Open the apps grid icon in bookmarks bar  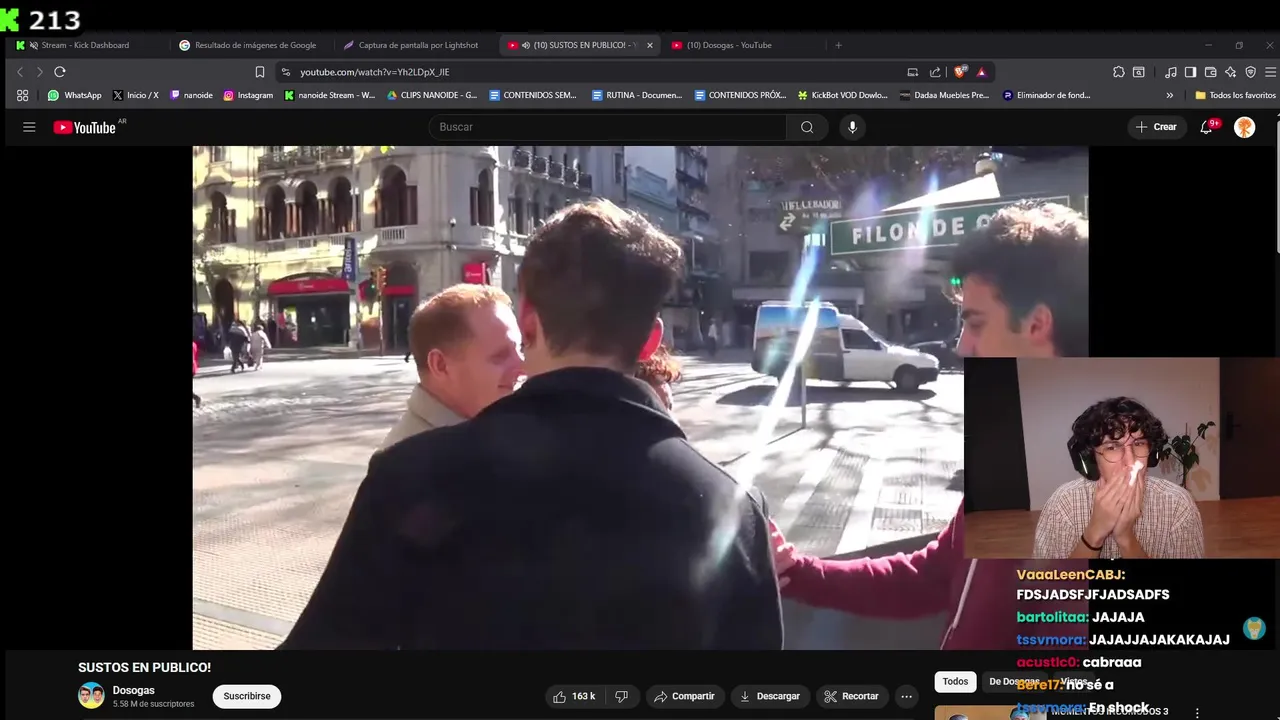(22, 95)
